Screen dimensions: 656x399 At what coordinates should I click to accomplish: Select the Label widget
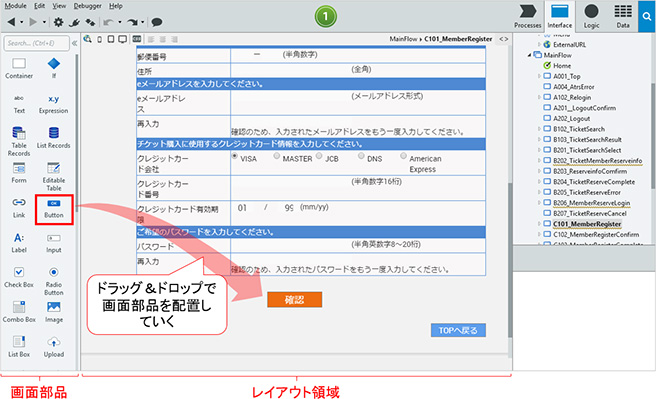[19, 243]
